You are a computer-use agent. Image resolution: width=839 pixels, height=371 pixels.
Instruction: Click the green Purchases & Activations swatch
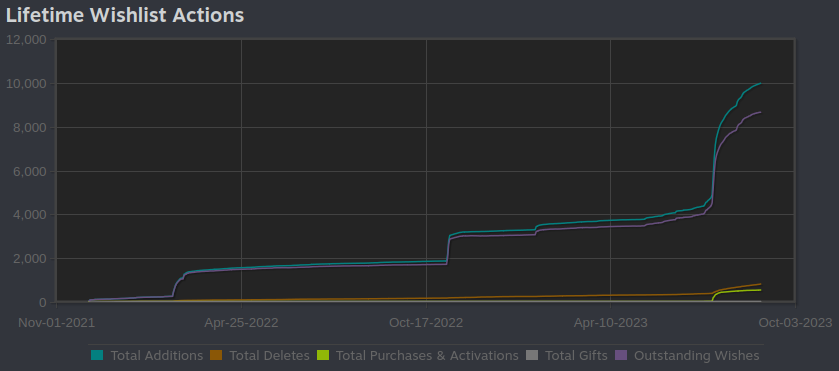(x=323, y=355)
